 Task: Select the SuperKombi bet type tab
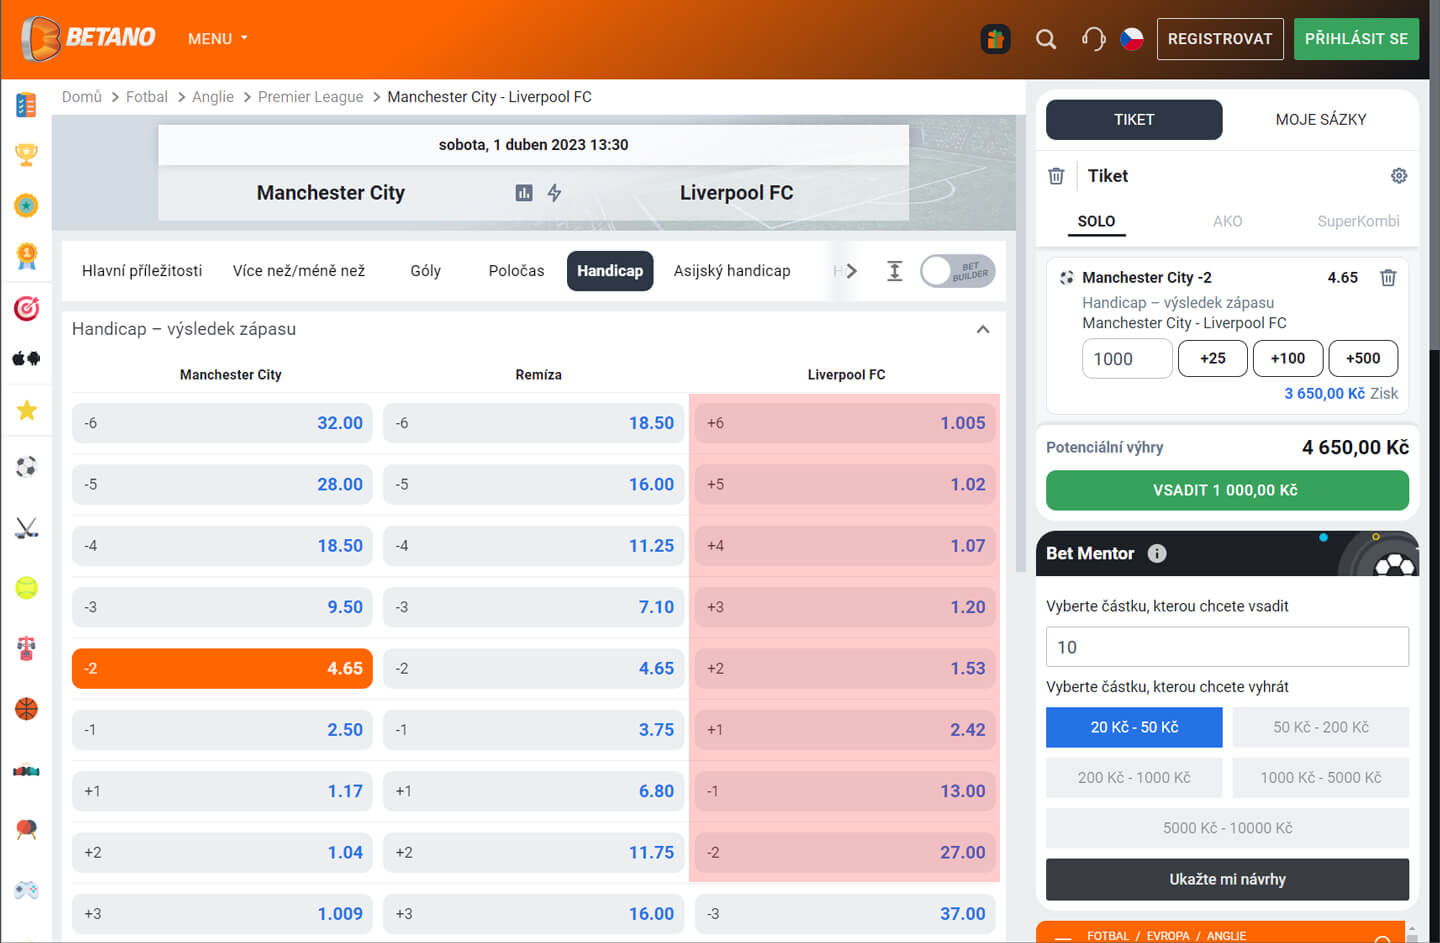(x=1358, y=221)
